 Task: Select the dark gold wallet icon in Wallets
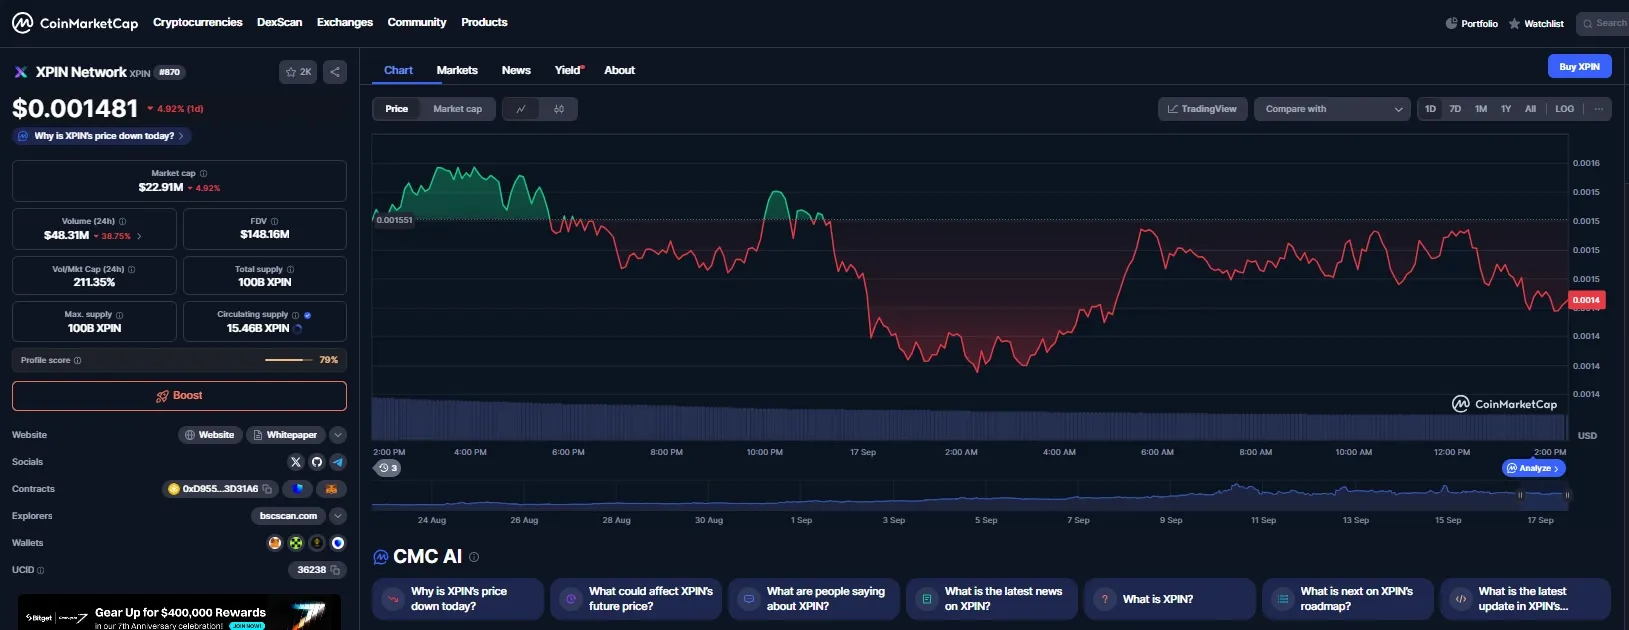click(x=317, y=543)
